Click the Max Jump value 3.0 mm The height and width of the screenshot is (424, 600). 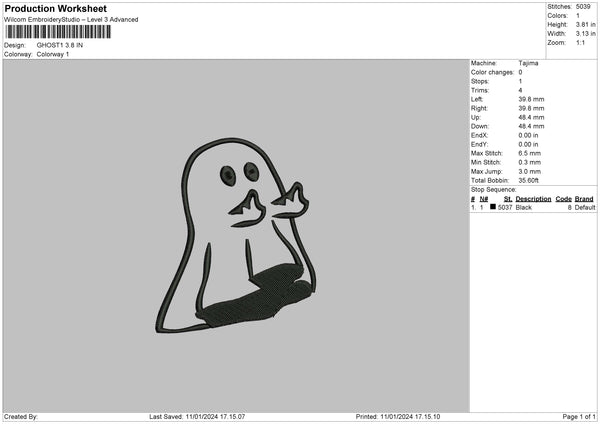(530, 172)
